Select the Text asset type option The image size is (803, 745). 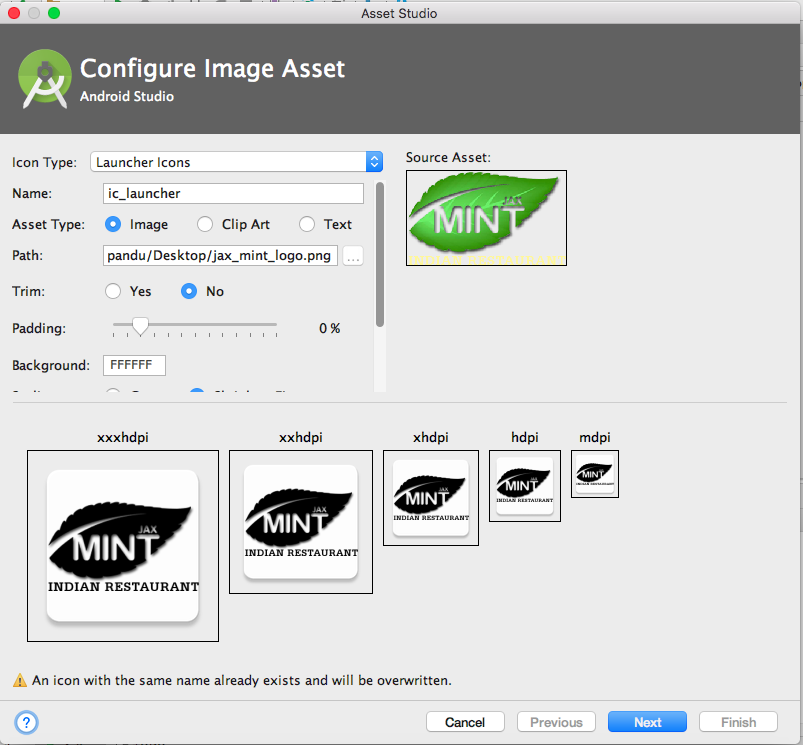click(307, 225)
